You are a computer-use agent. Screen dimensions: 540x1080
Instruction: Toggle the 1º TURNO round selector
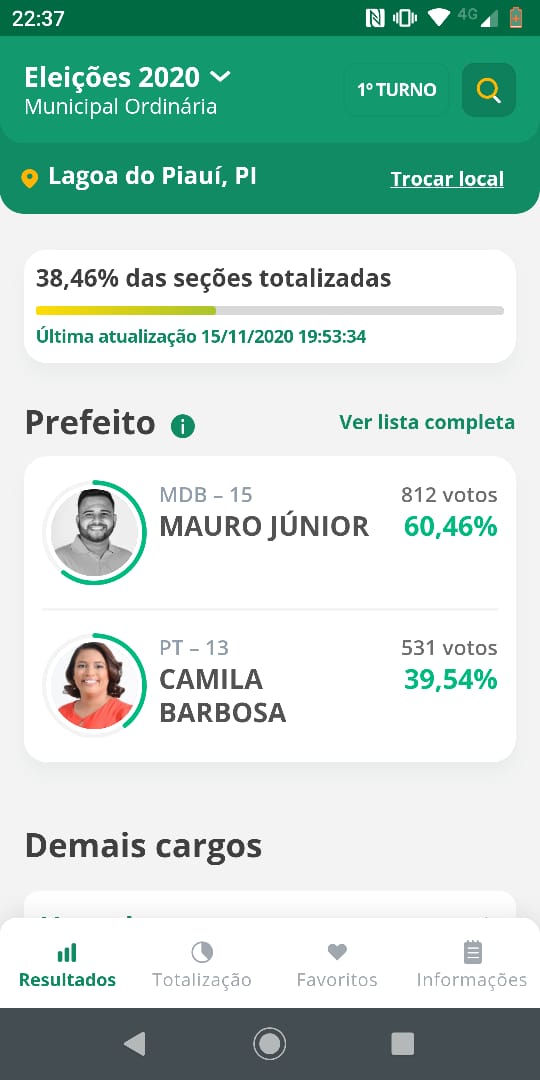pos(397,90)
